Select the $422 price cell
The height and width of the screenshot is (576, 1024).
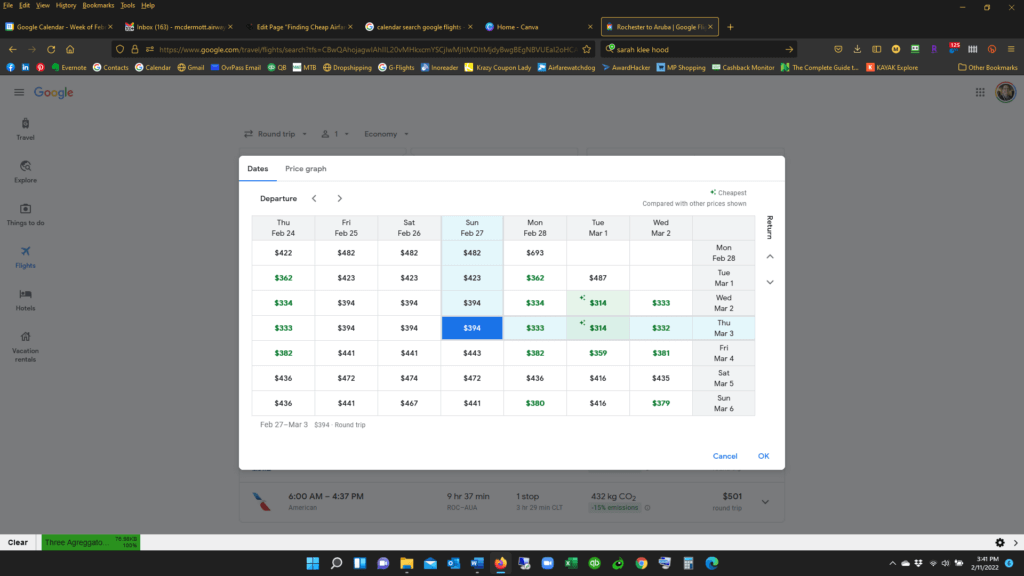(x=283, y=253)
